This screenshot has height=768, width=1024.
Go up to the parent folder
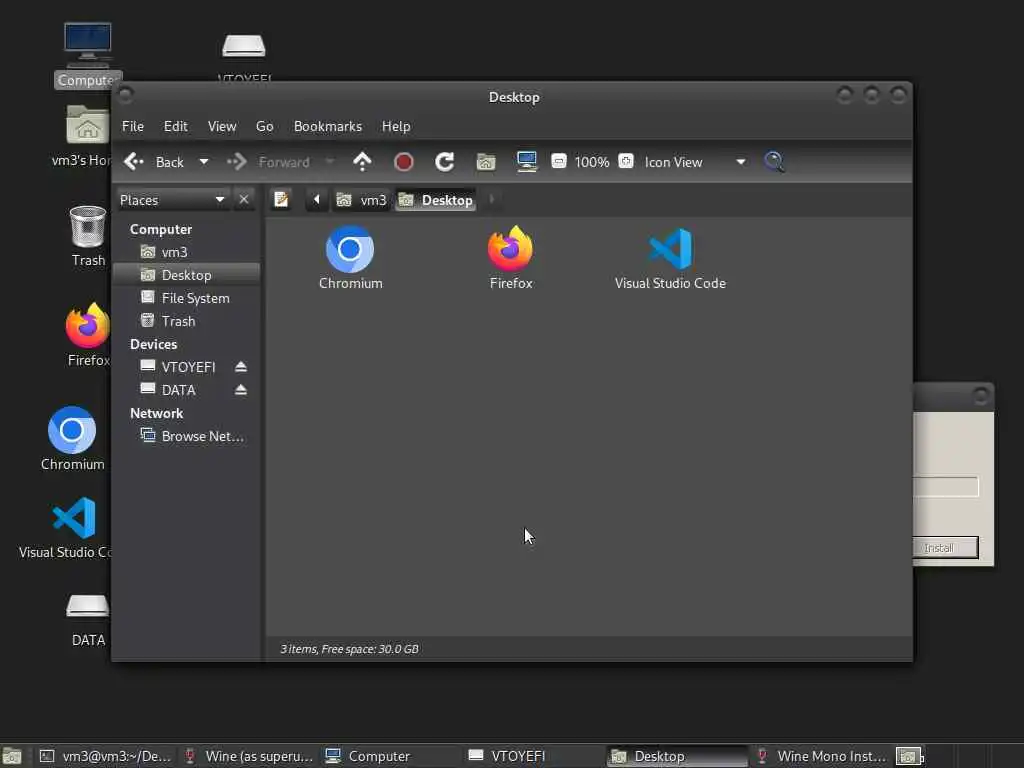(362, 161)
